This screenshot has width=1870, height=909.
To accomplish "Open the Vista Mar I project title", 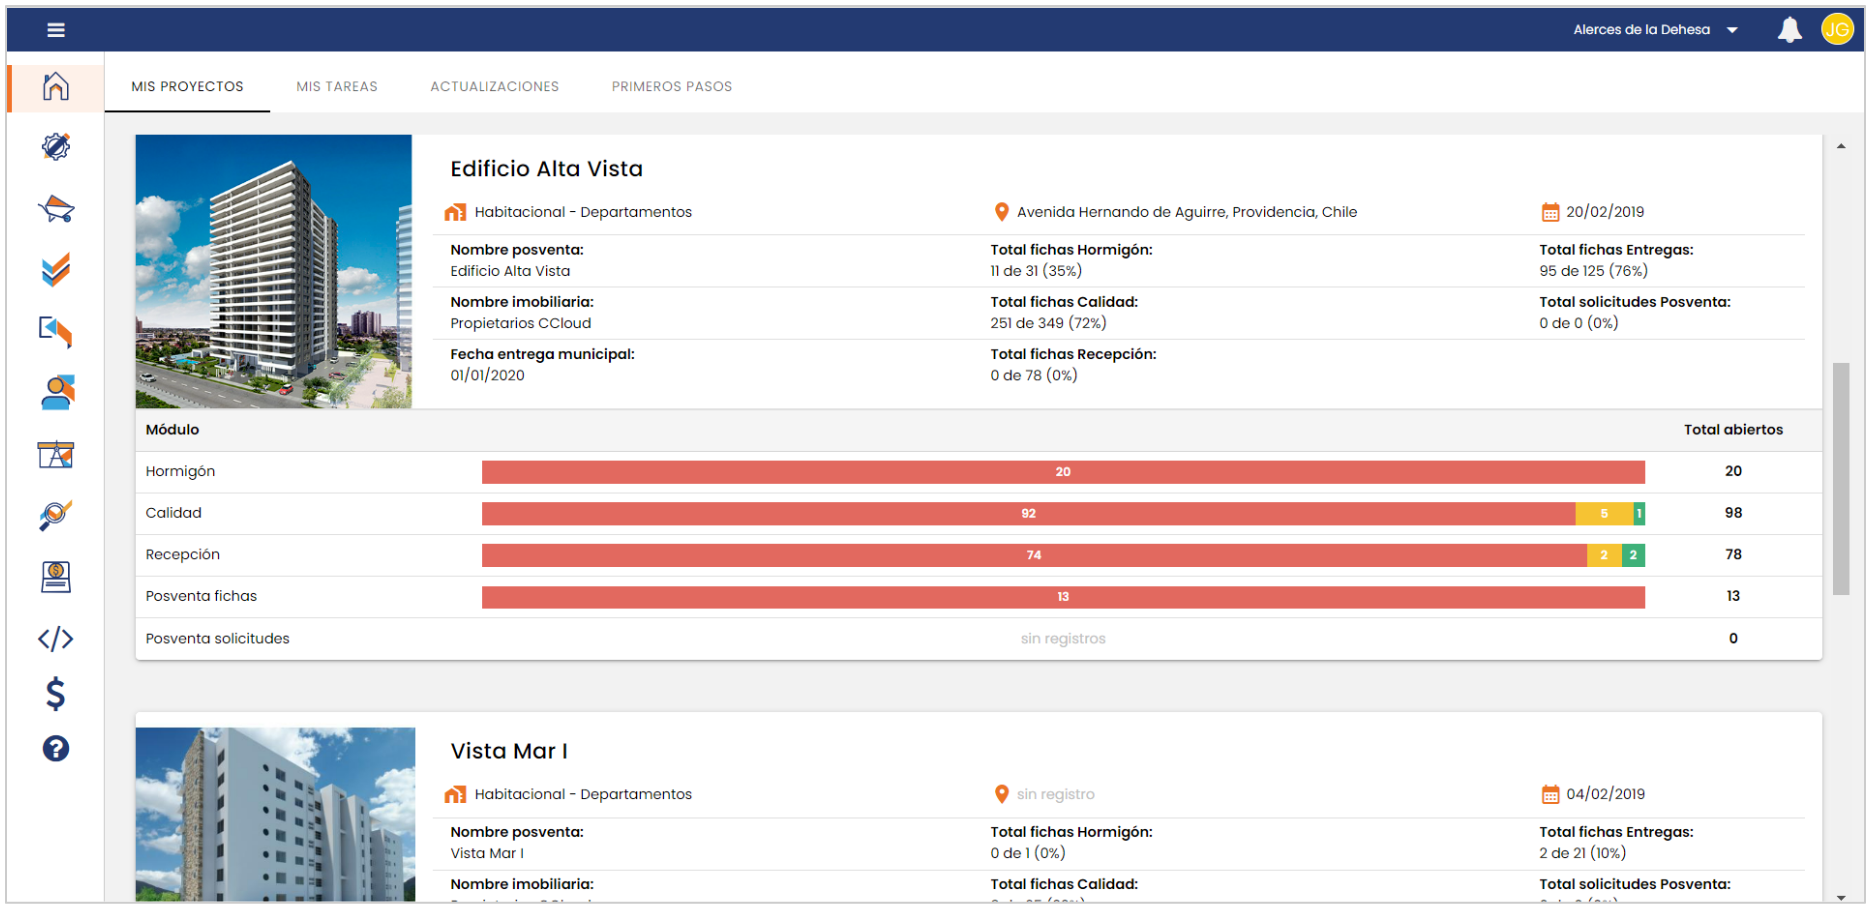I will [x=508, y=751].
